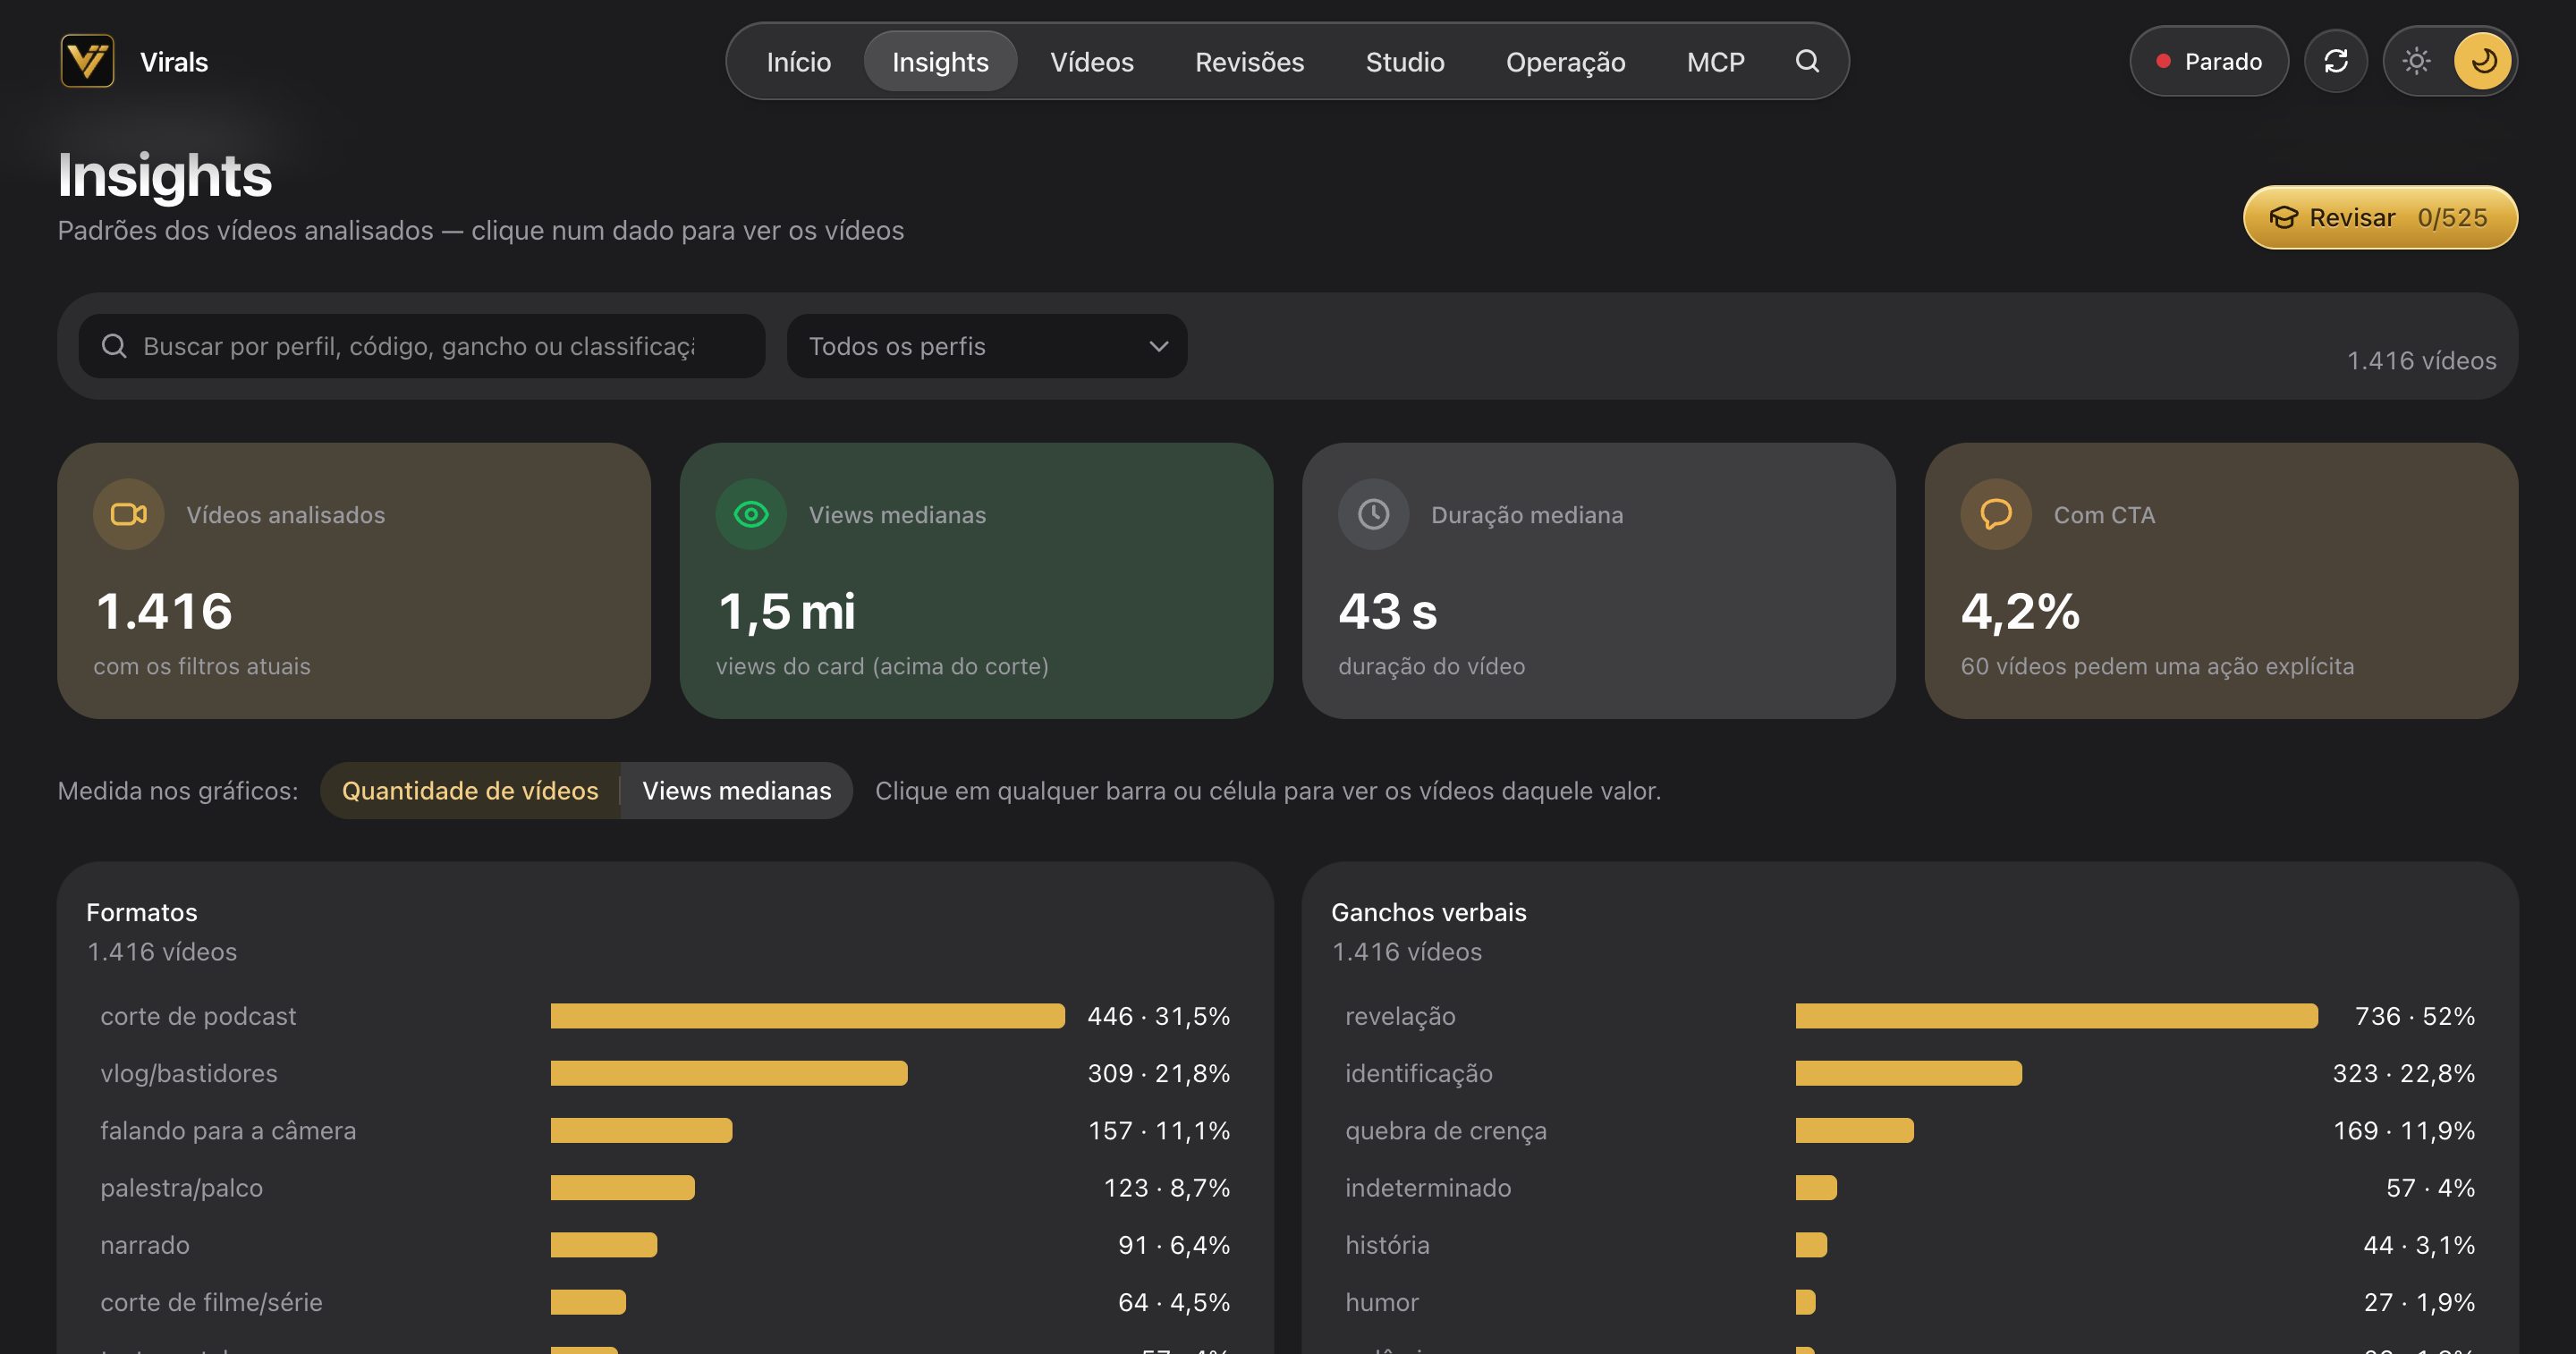Select Views medianas chart measure

pyautogui.click(x=736, y=790)
